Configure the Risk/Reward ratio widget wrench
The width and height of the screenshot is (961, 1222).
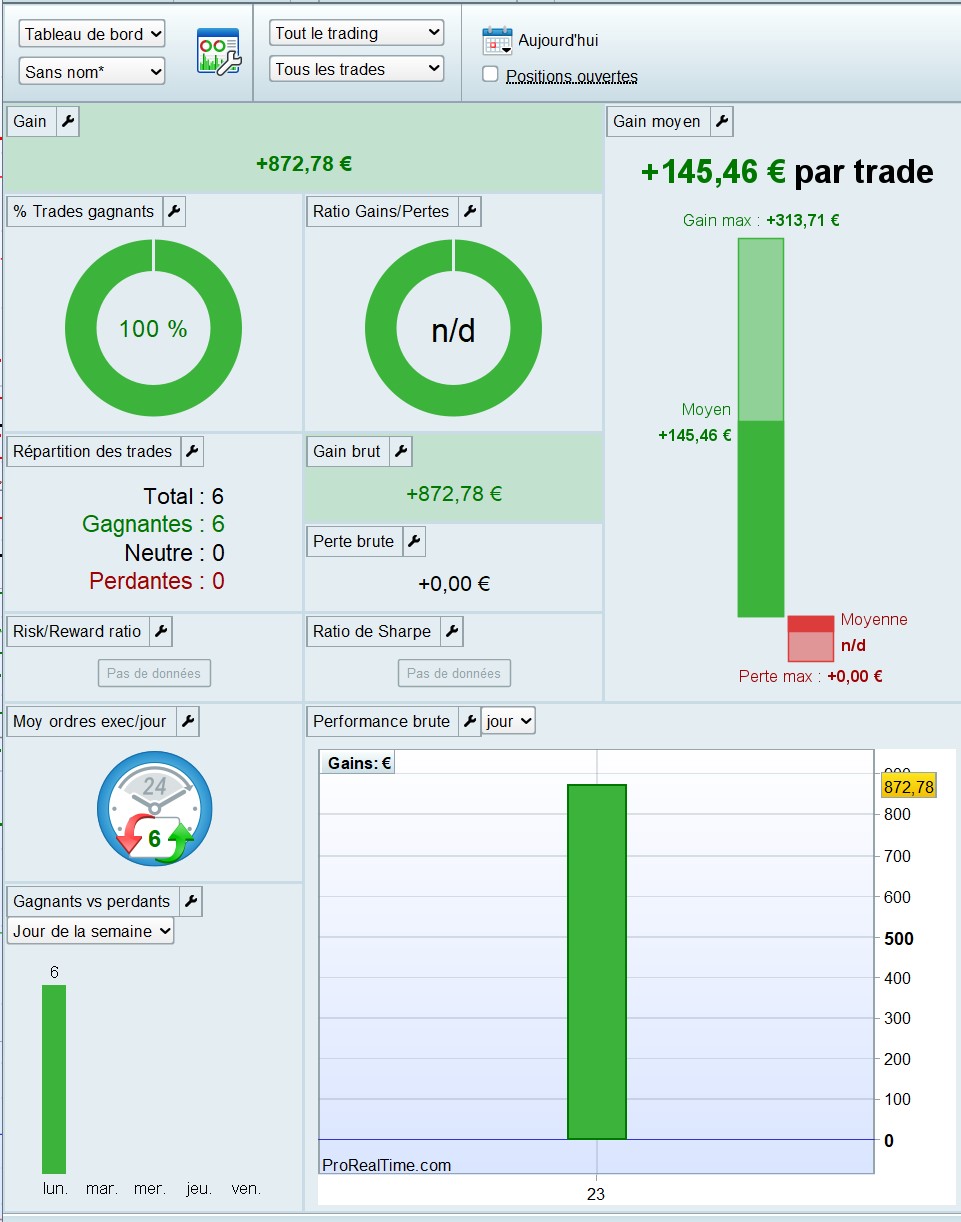pos(161,631)
